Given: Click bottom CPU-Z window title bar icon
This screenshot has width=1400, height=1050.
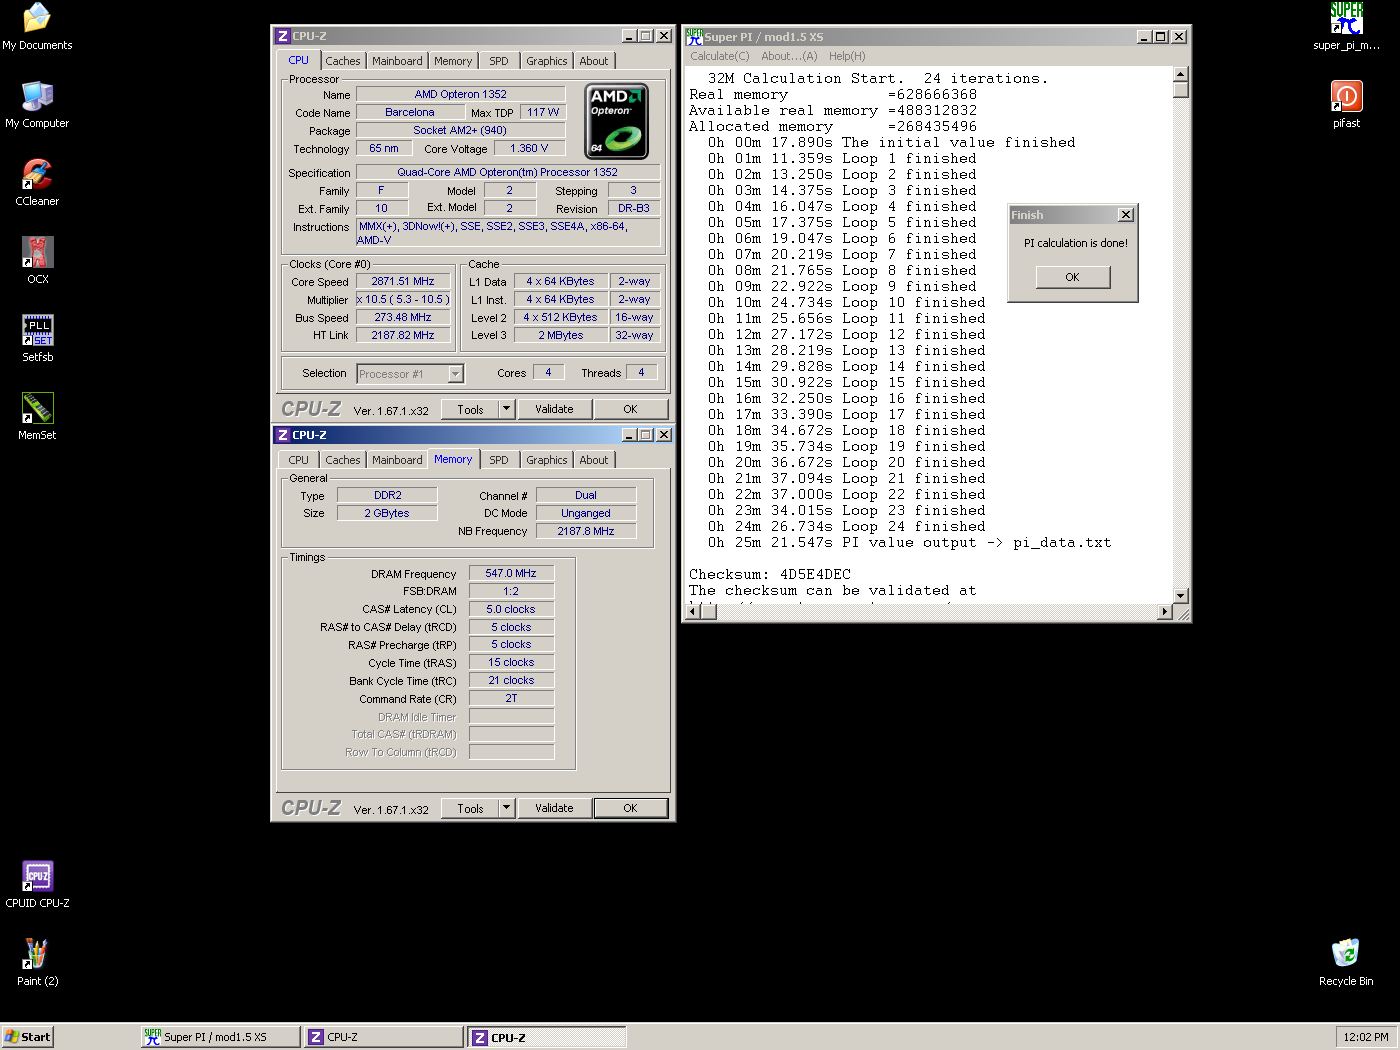Looking at the screenshot, I should tap(283, 435).
